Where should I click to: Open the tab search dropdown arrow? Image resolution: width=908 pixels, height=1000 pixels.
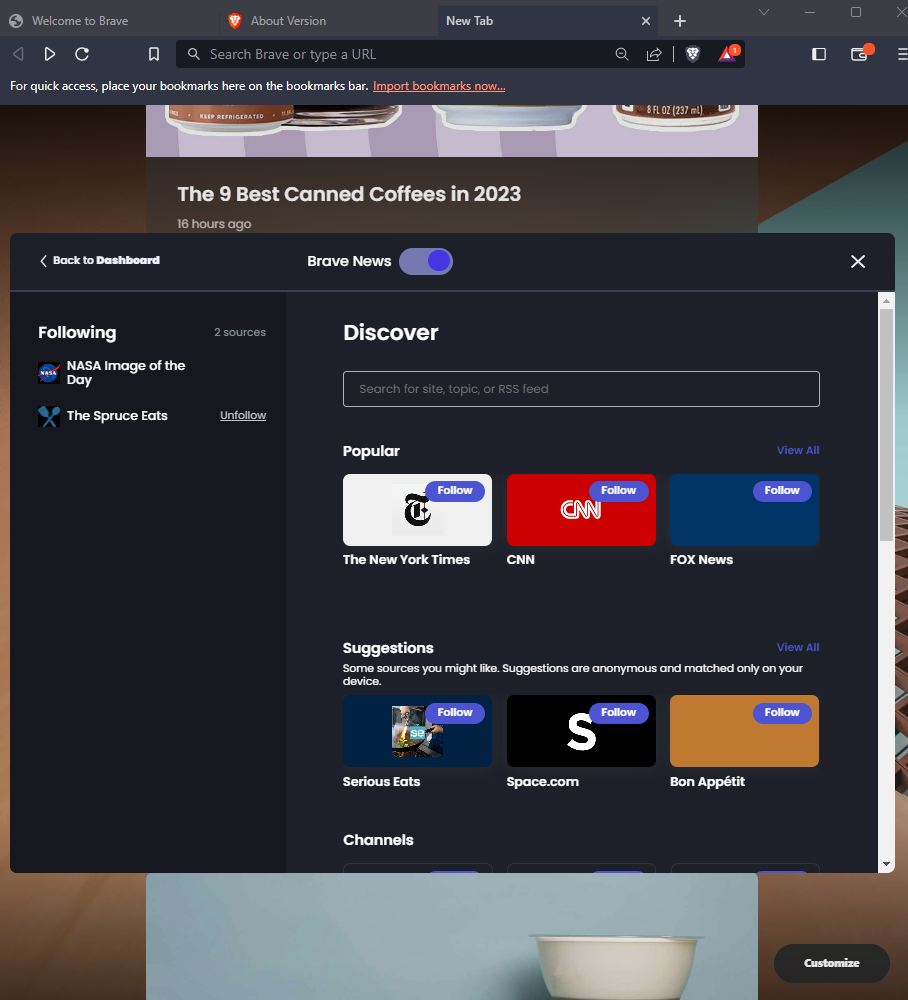click(x=763, y=12)
